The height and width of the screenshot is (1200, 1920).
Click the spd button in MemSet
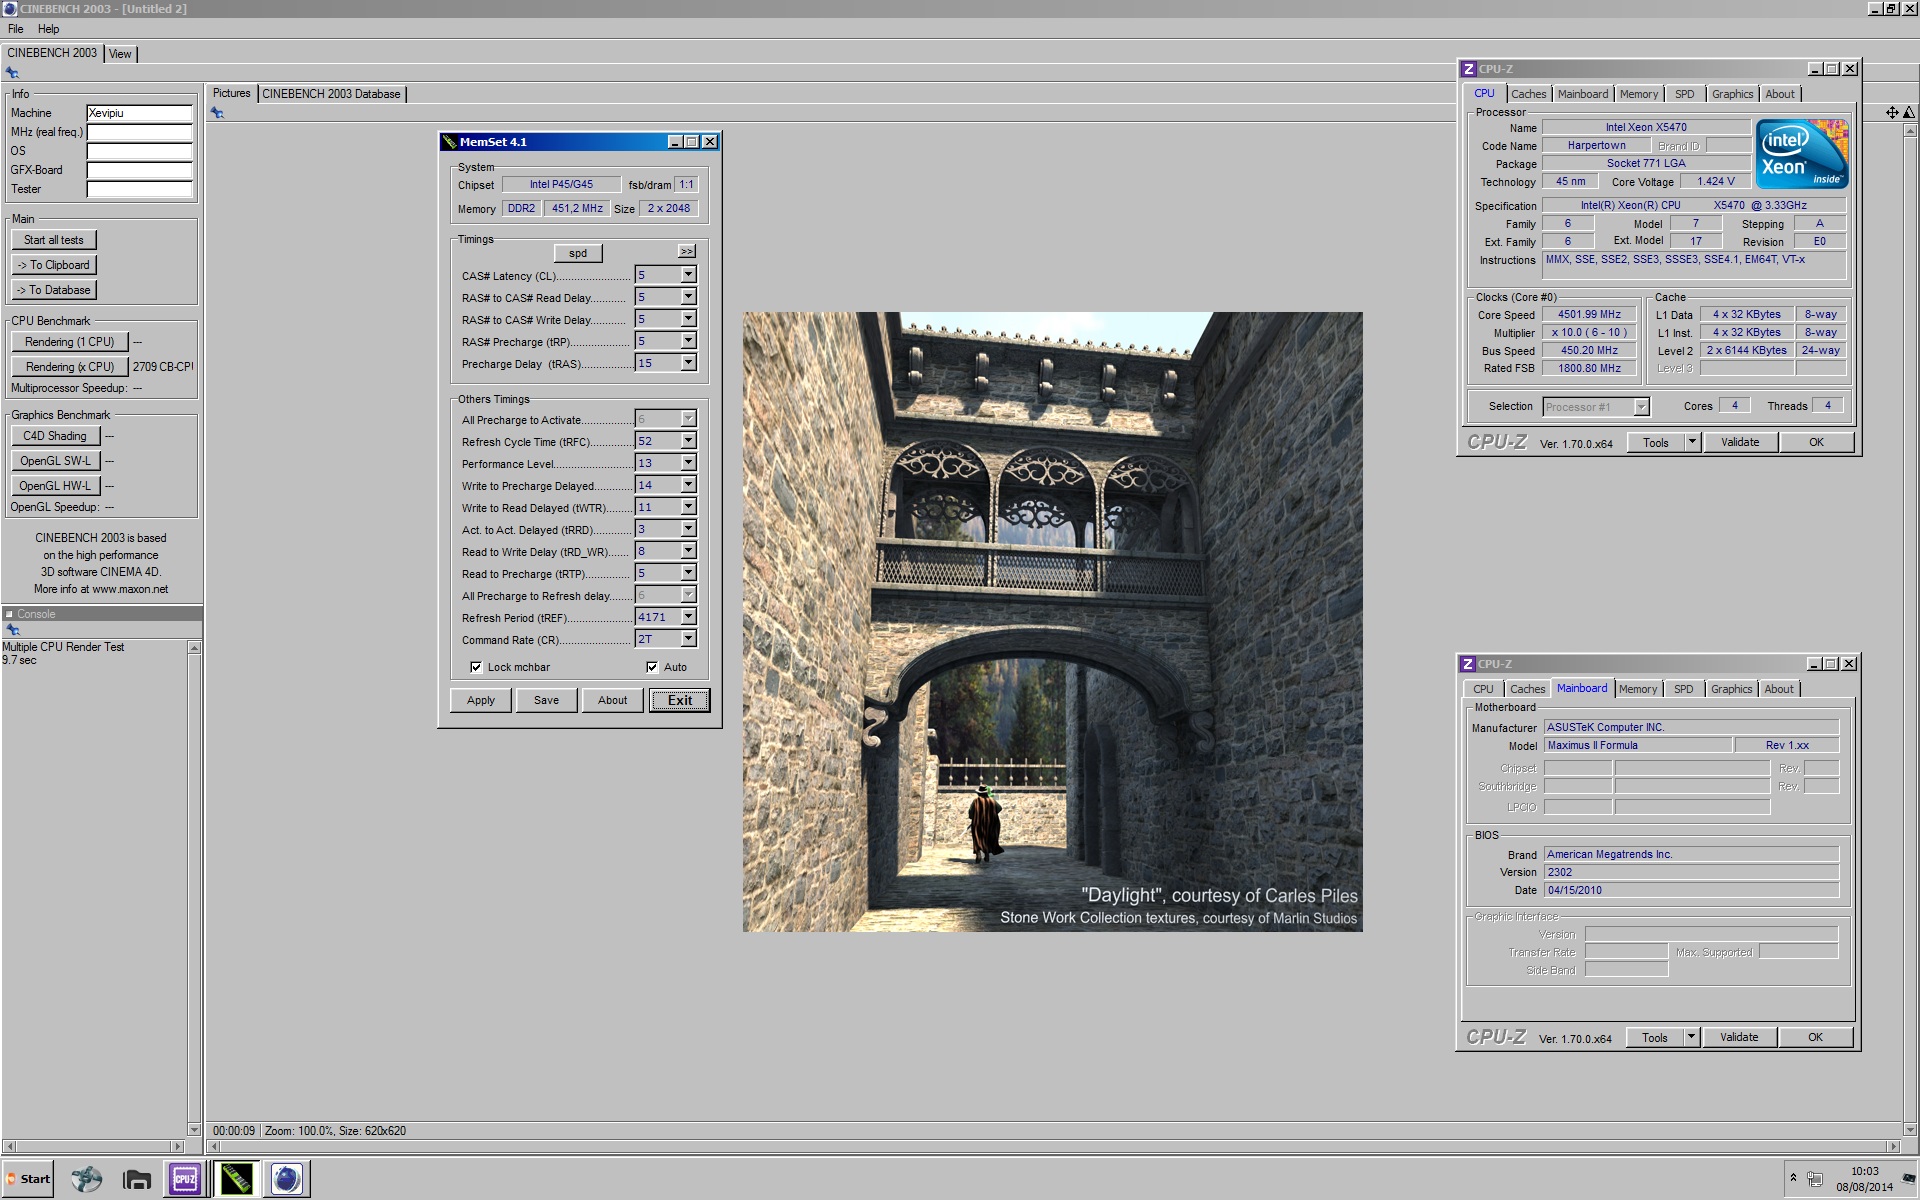click(x=578, y=253)
